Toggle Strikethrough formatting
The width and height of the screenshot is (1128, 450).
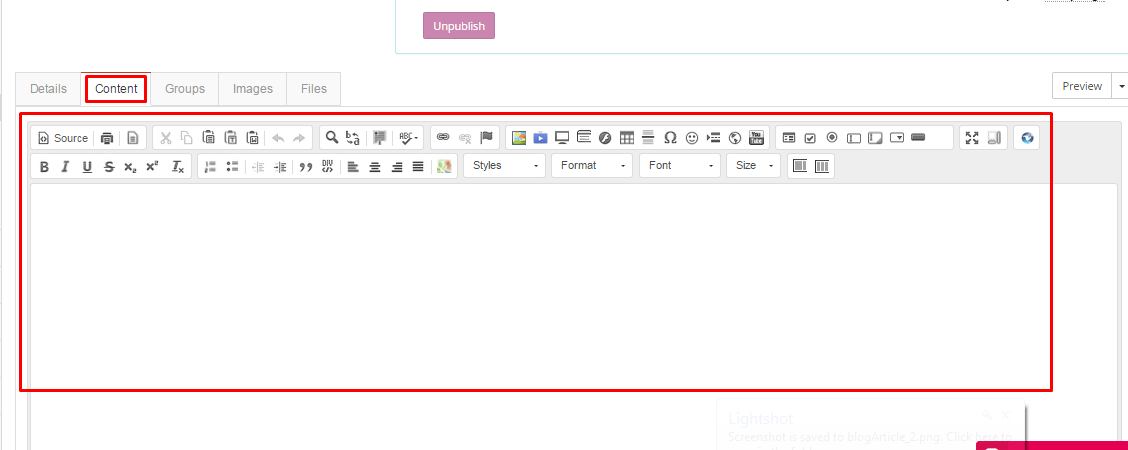coord(109,167)
